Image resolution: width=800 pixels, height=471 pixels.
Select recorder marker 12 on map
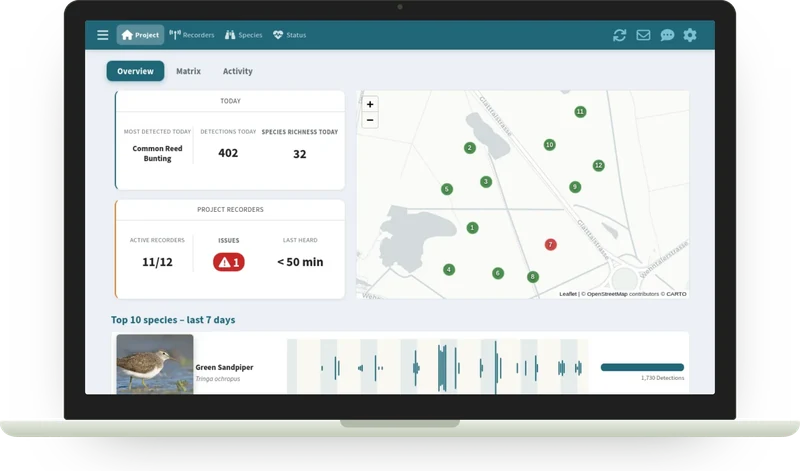coord(598,165)
